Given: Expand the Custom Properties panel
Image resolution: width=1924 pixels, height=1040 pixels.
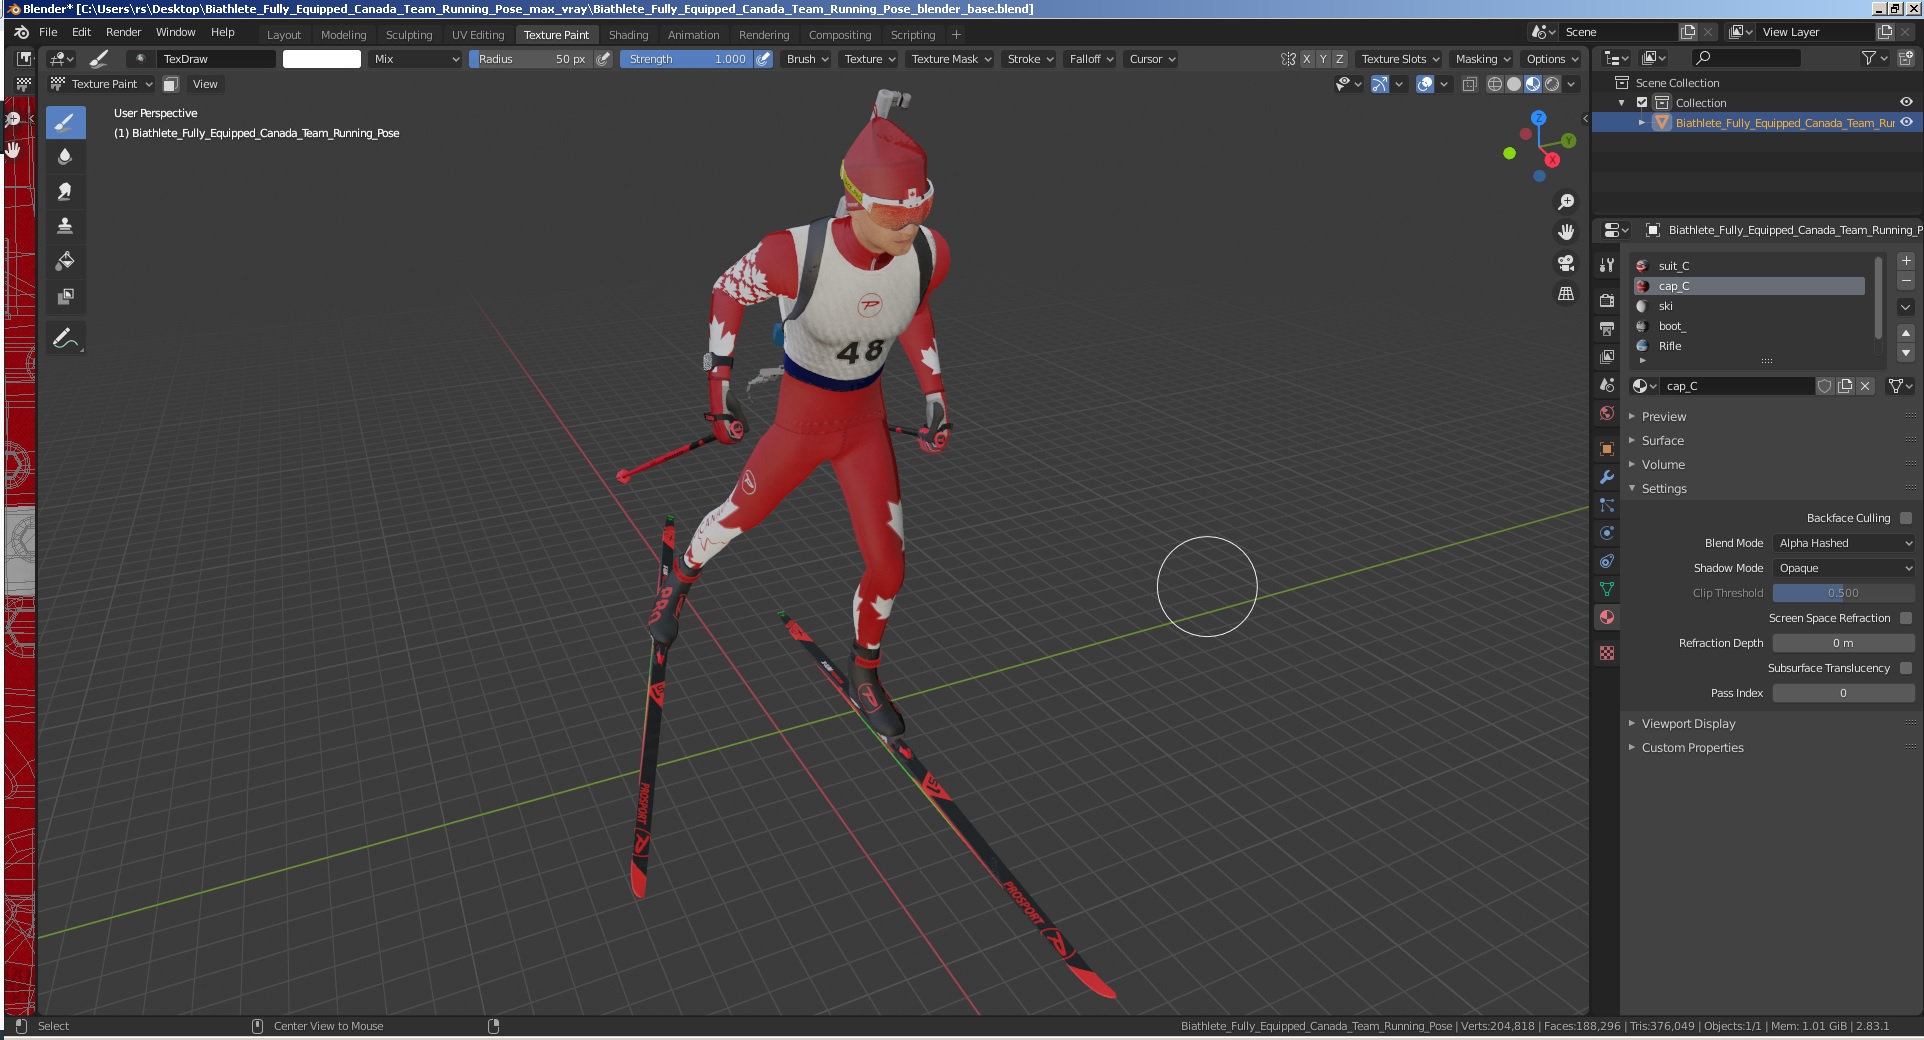Looking at the screenshot, I should [1692, 748].
